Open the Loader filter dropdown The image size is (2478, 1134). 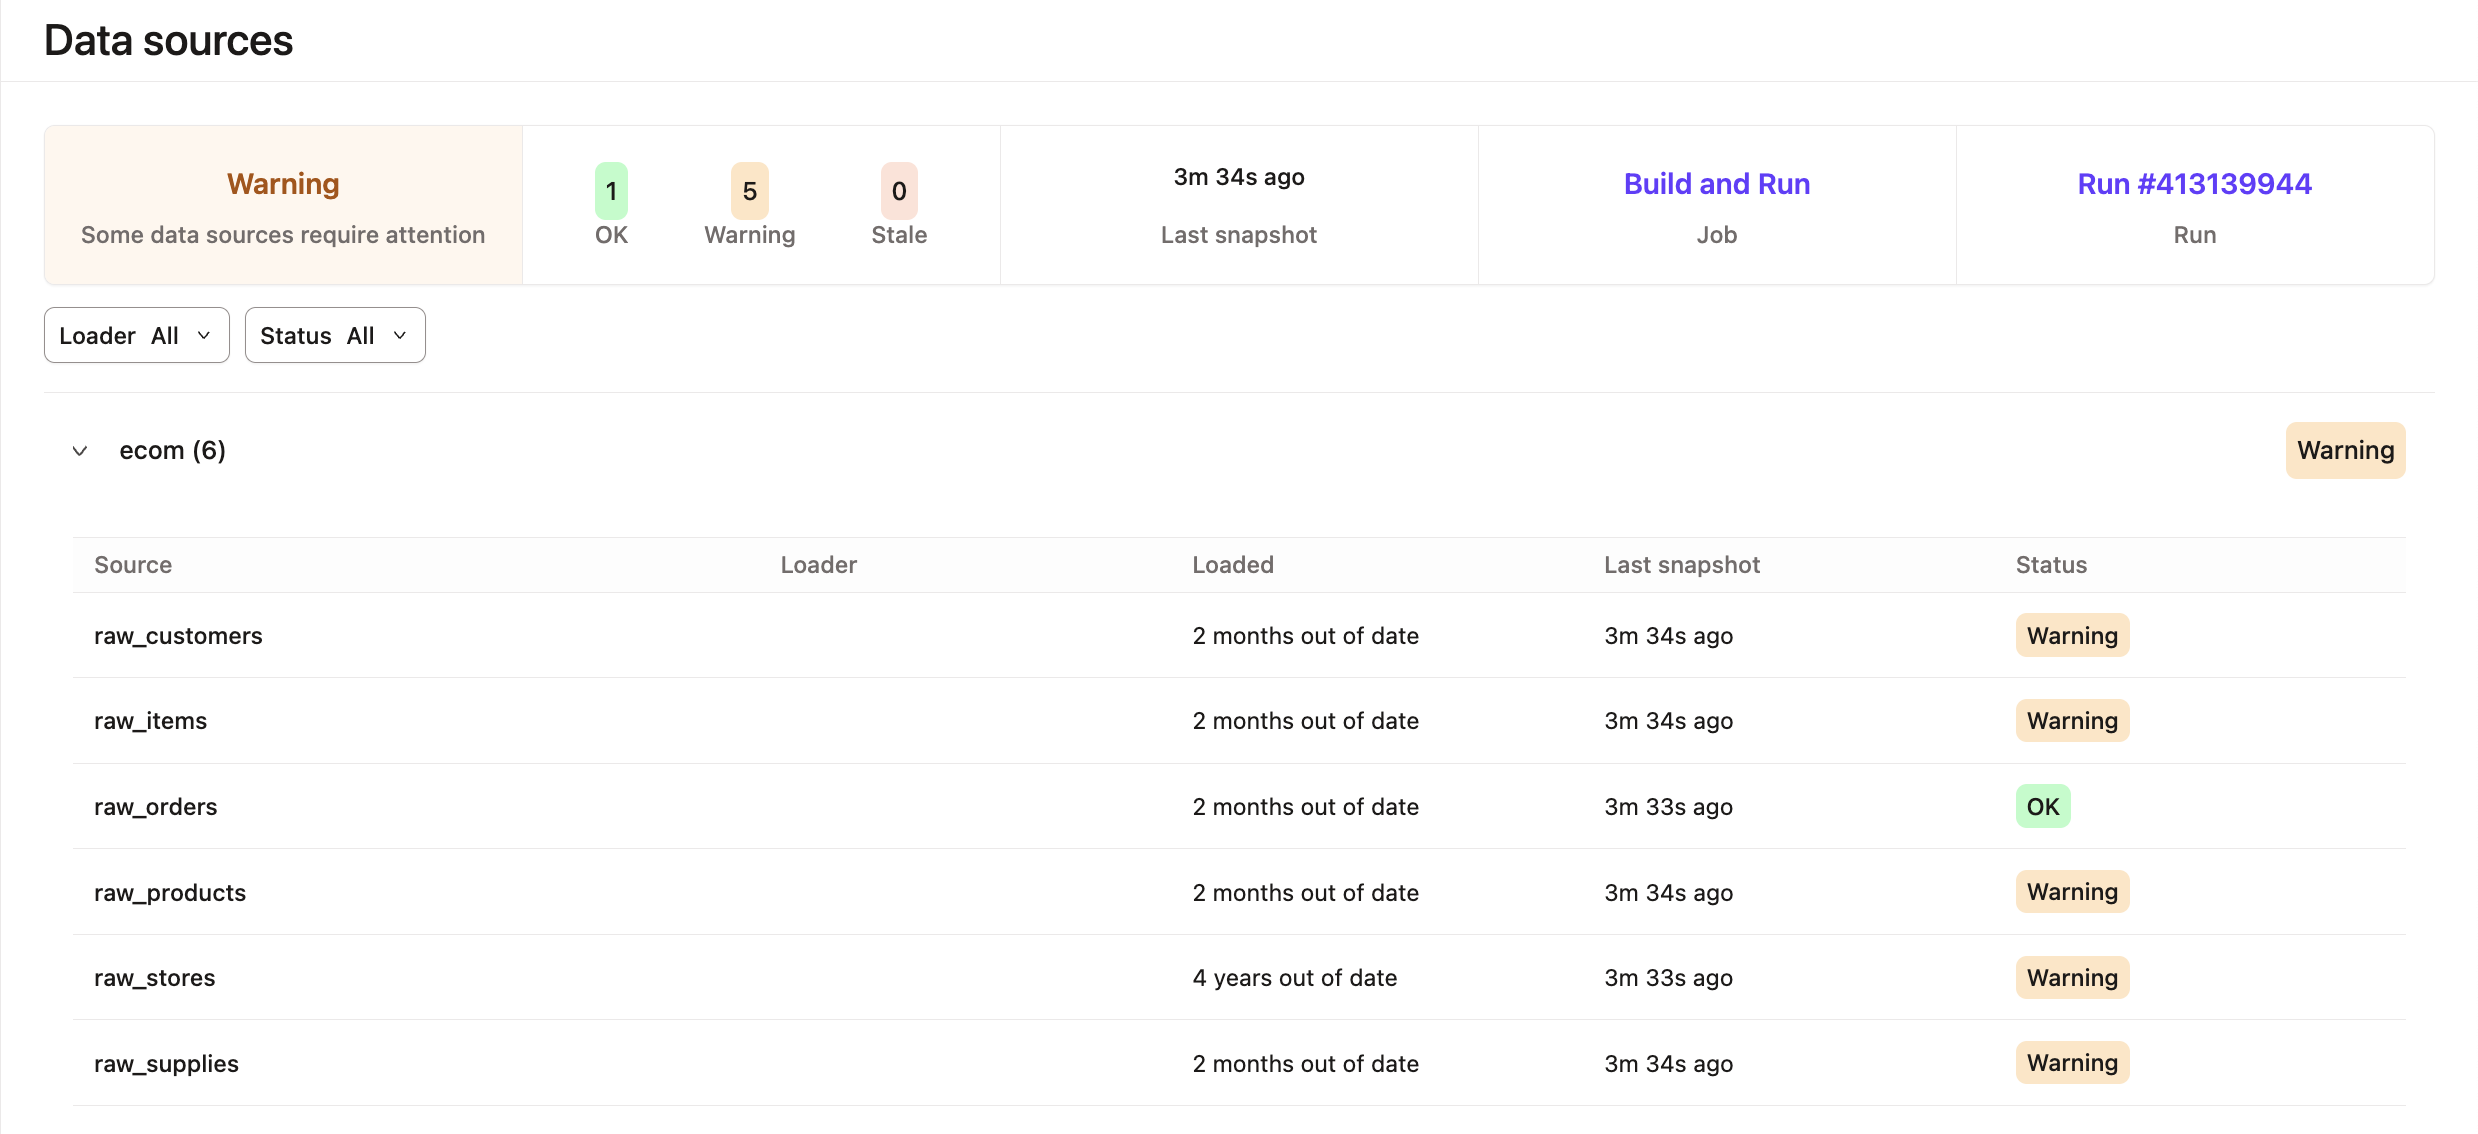pyautogui.click(x=136, y=335)
